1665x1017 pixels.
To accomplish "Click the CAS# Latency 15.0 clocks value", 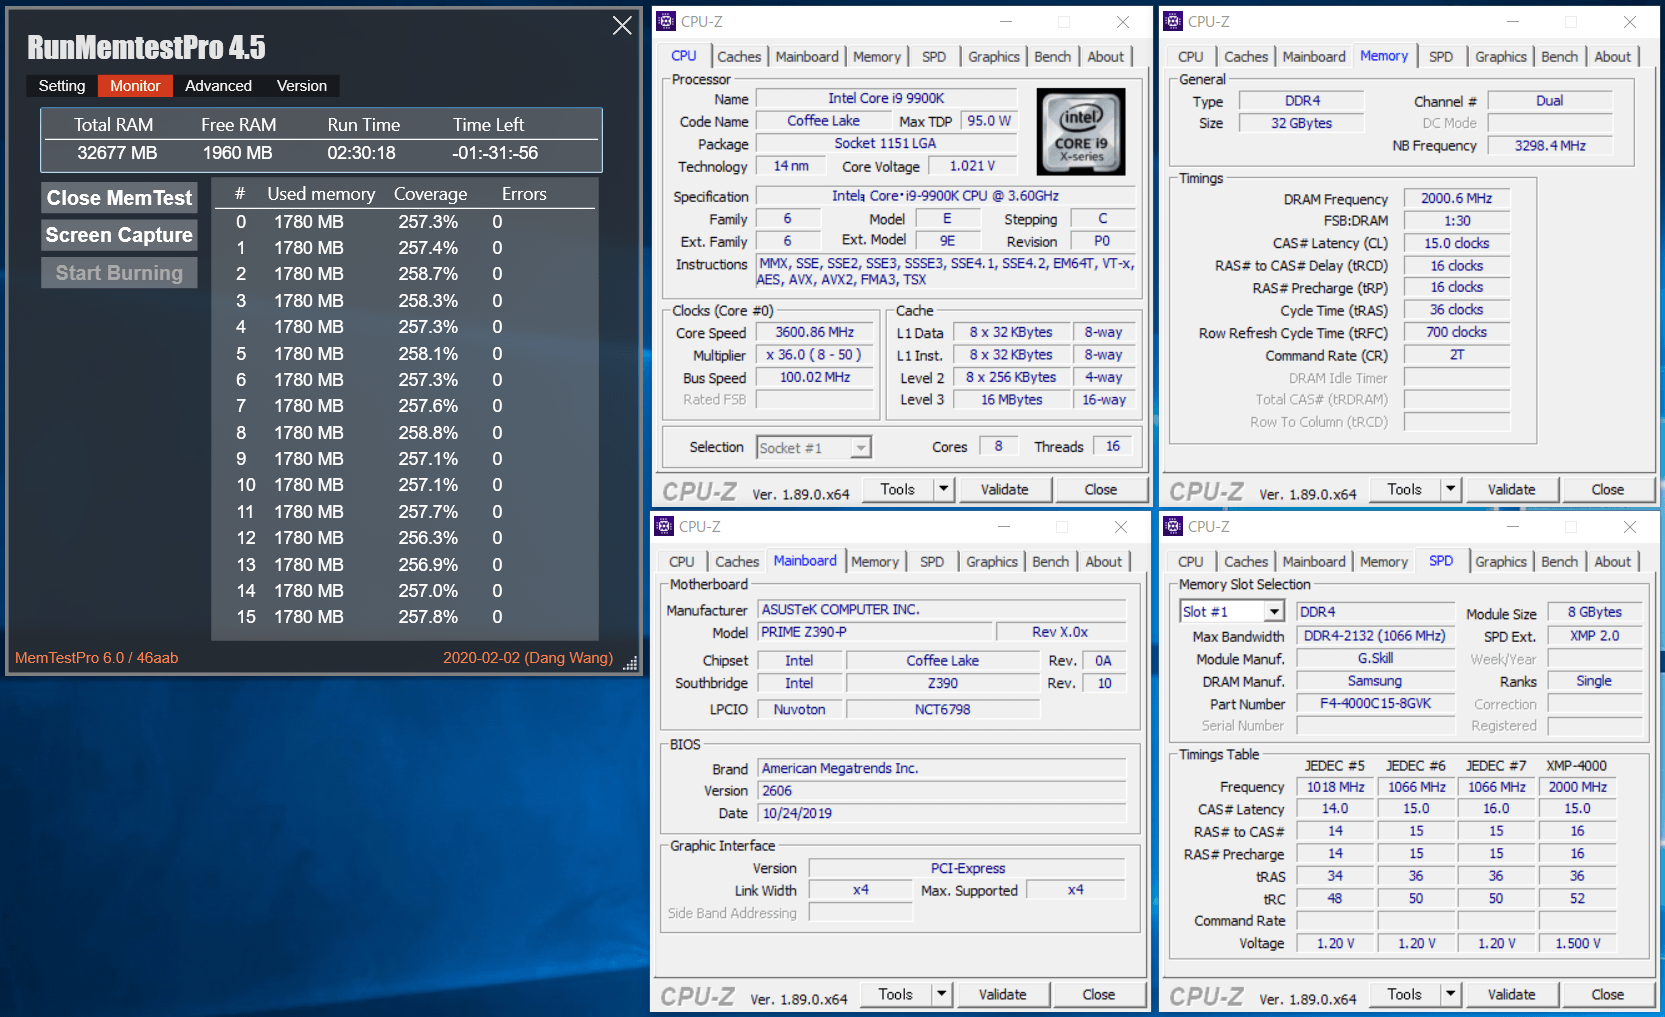I will [1456, 243].
